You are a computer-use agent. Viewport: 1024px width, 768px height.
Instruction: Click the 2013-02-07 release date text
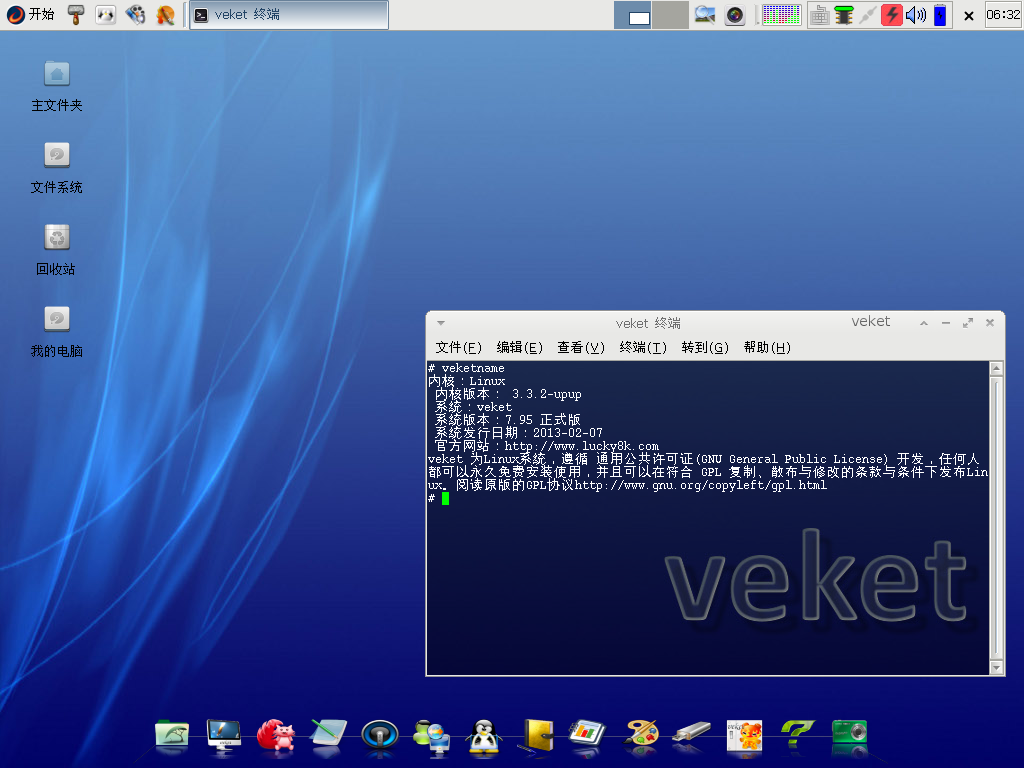[568, 433]
